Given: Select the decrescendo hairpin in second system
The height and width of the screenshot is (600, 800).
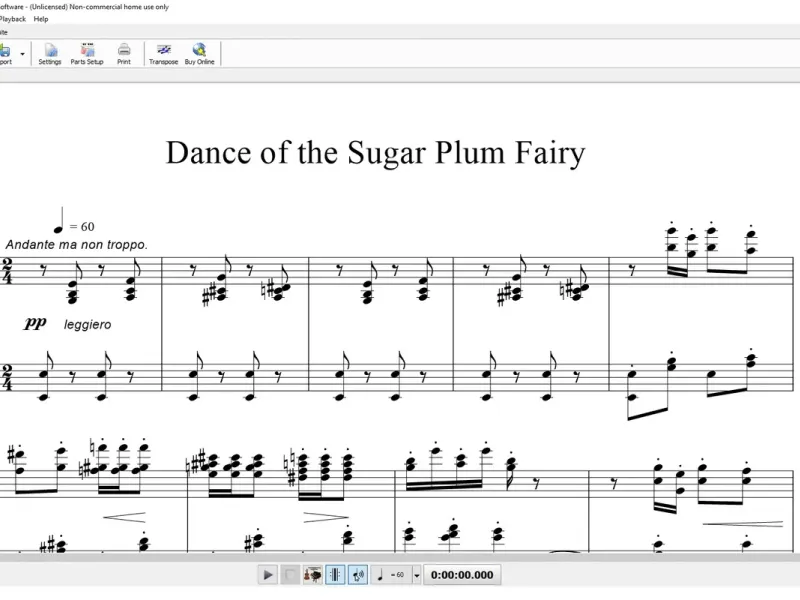Looking at the screenshot, I should pyautogui.click(x=326, y=517).
